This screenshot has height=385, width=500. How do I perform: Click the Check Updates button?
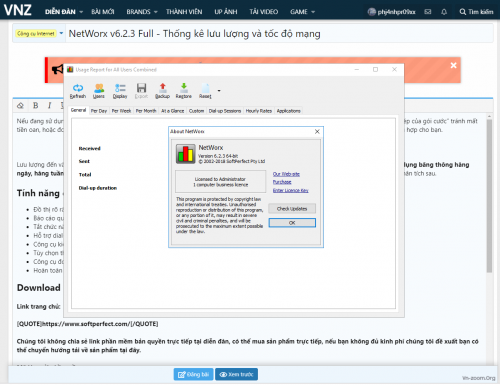292,209
